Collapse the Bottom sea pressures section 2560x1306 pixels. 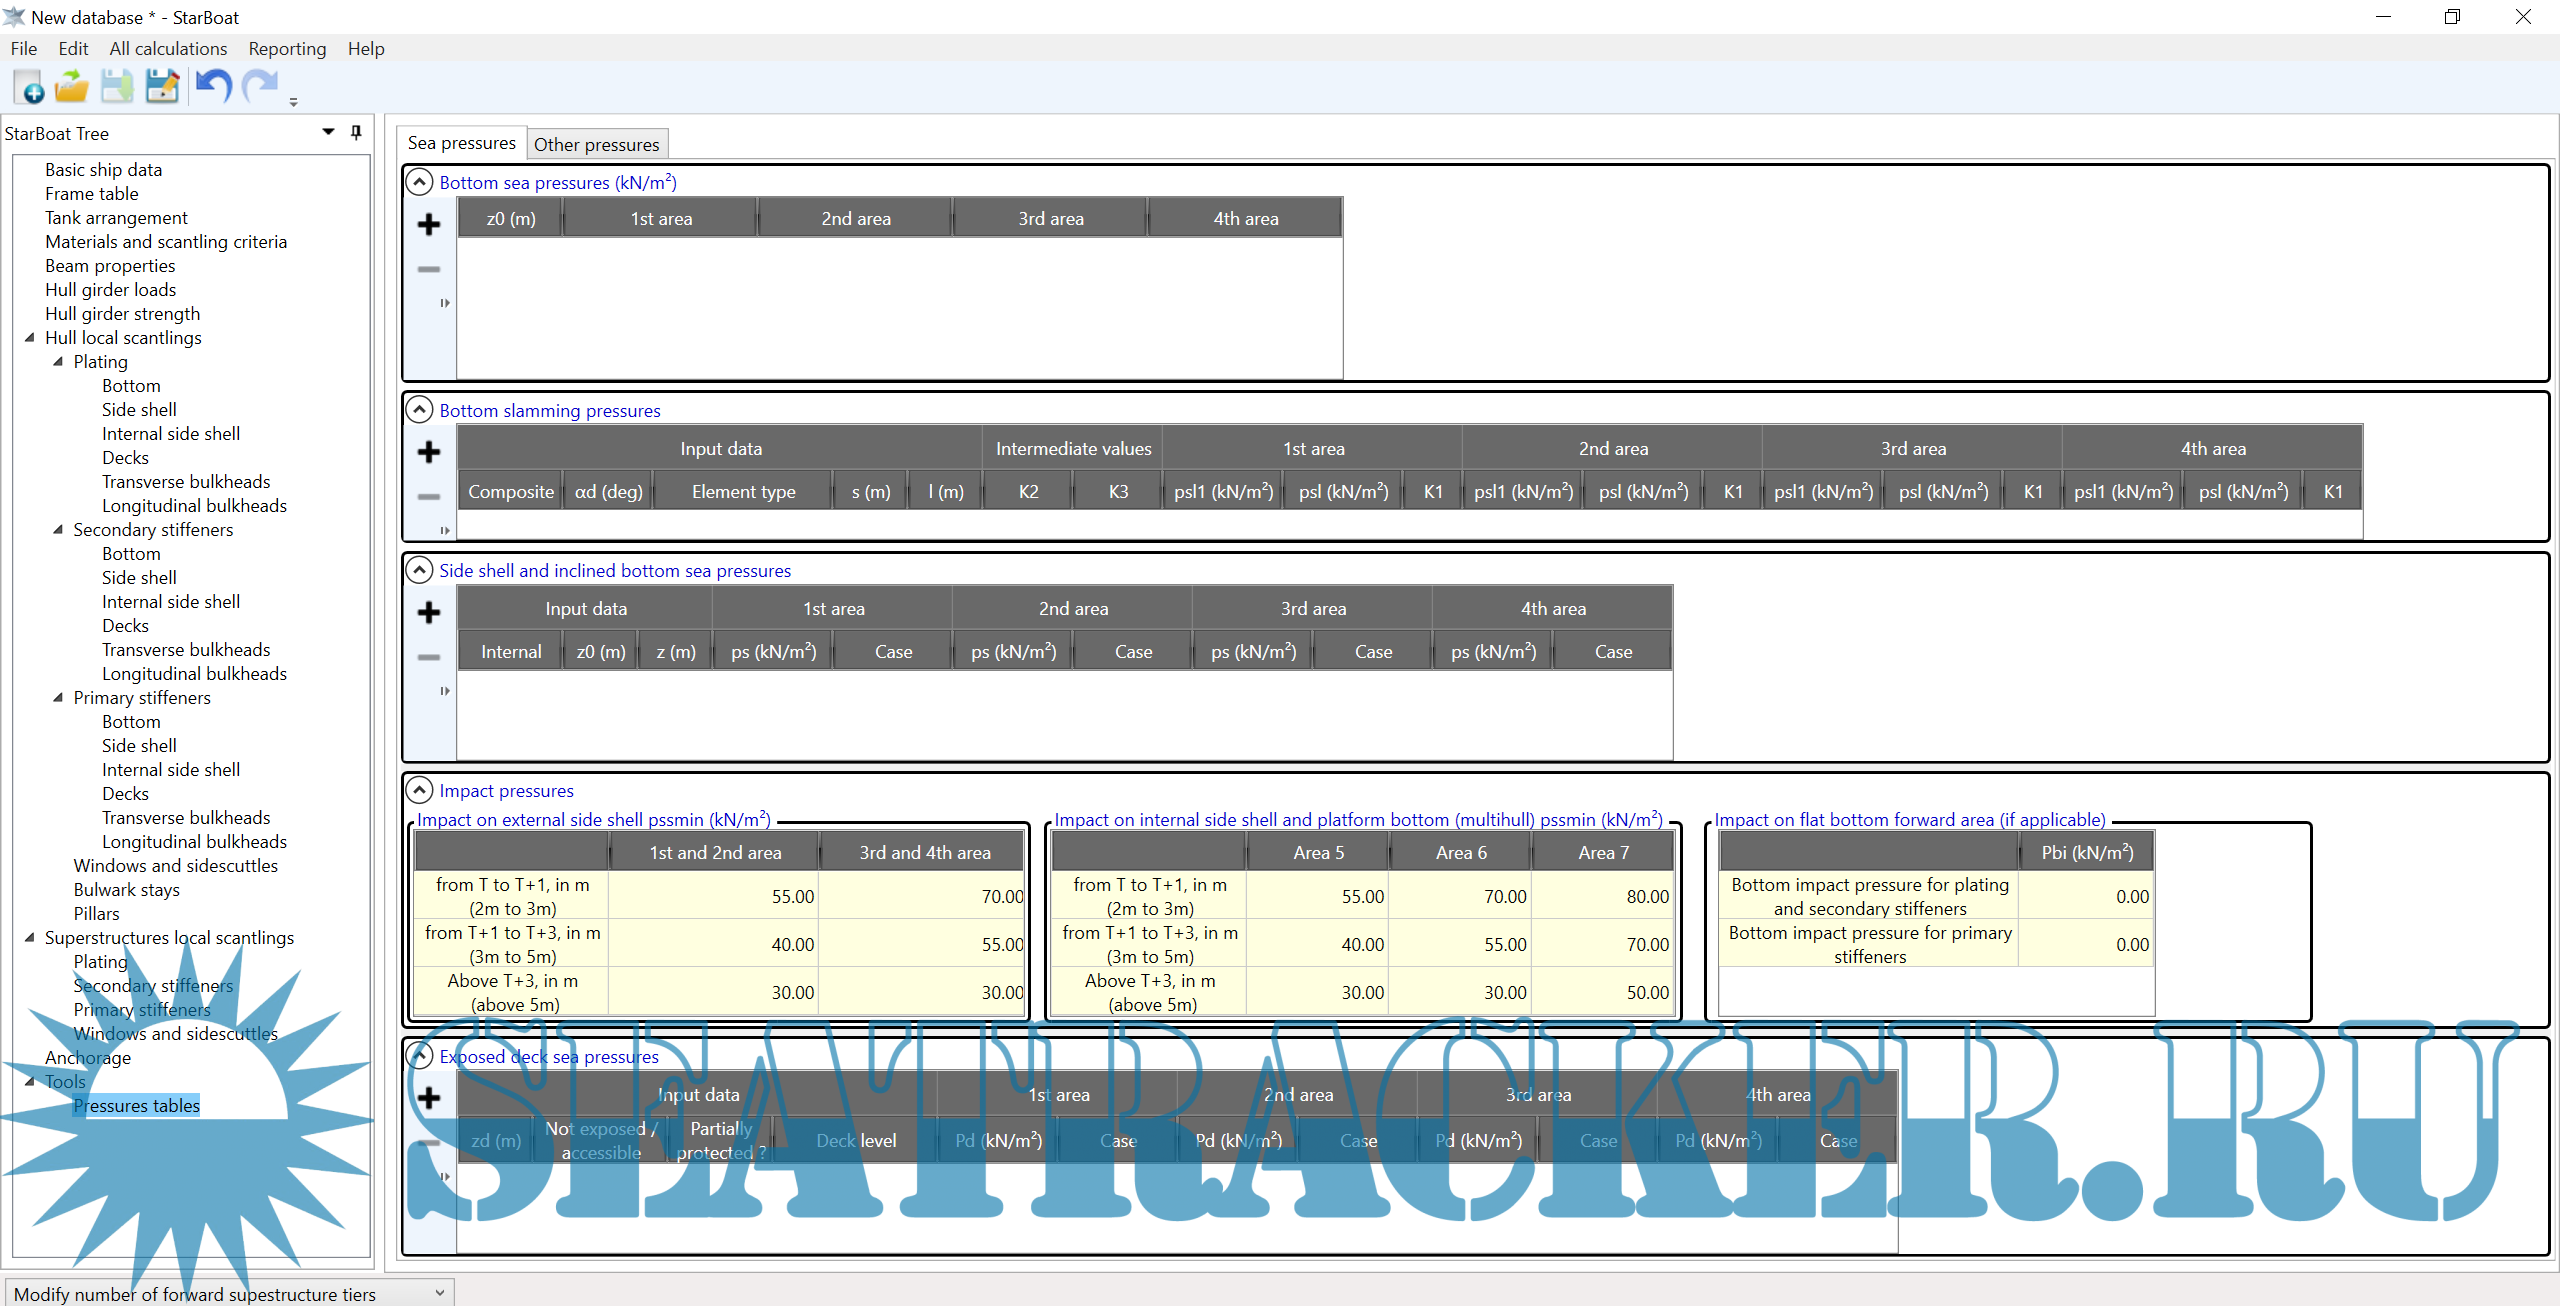(x=420, y=182)
